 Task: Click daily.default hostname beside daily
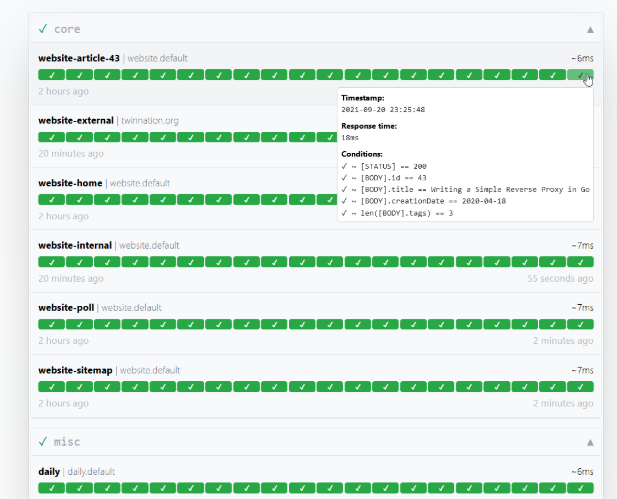tap(91, 471)
